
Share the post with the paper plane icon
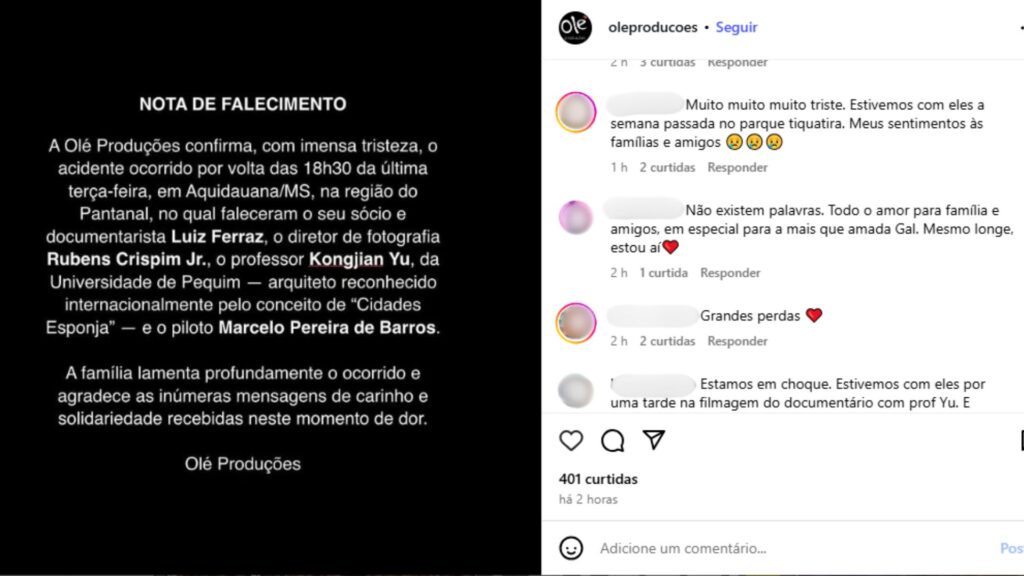pyautogui.click(x=654, y=440)
